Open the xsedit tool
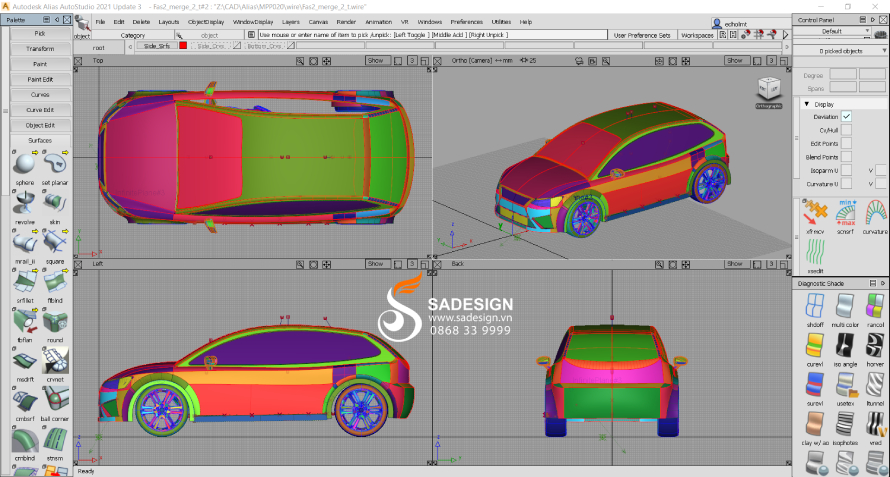 tap(815, 250)
